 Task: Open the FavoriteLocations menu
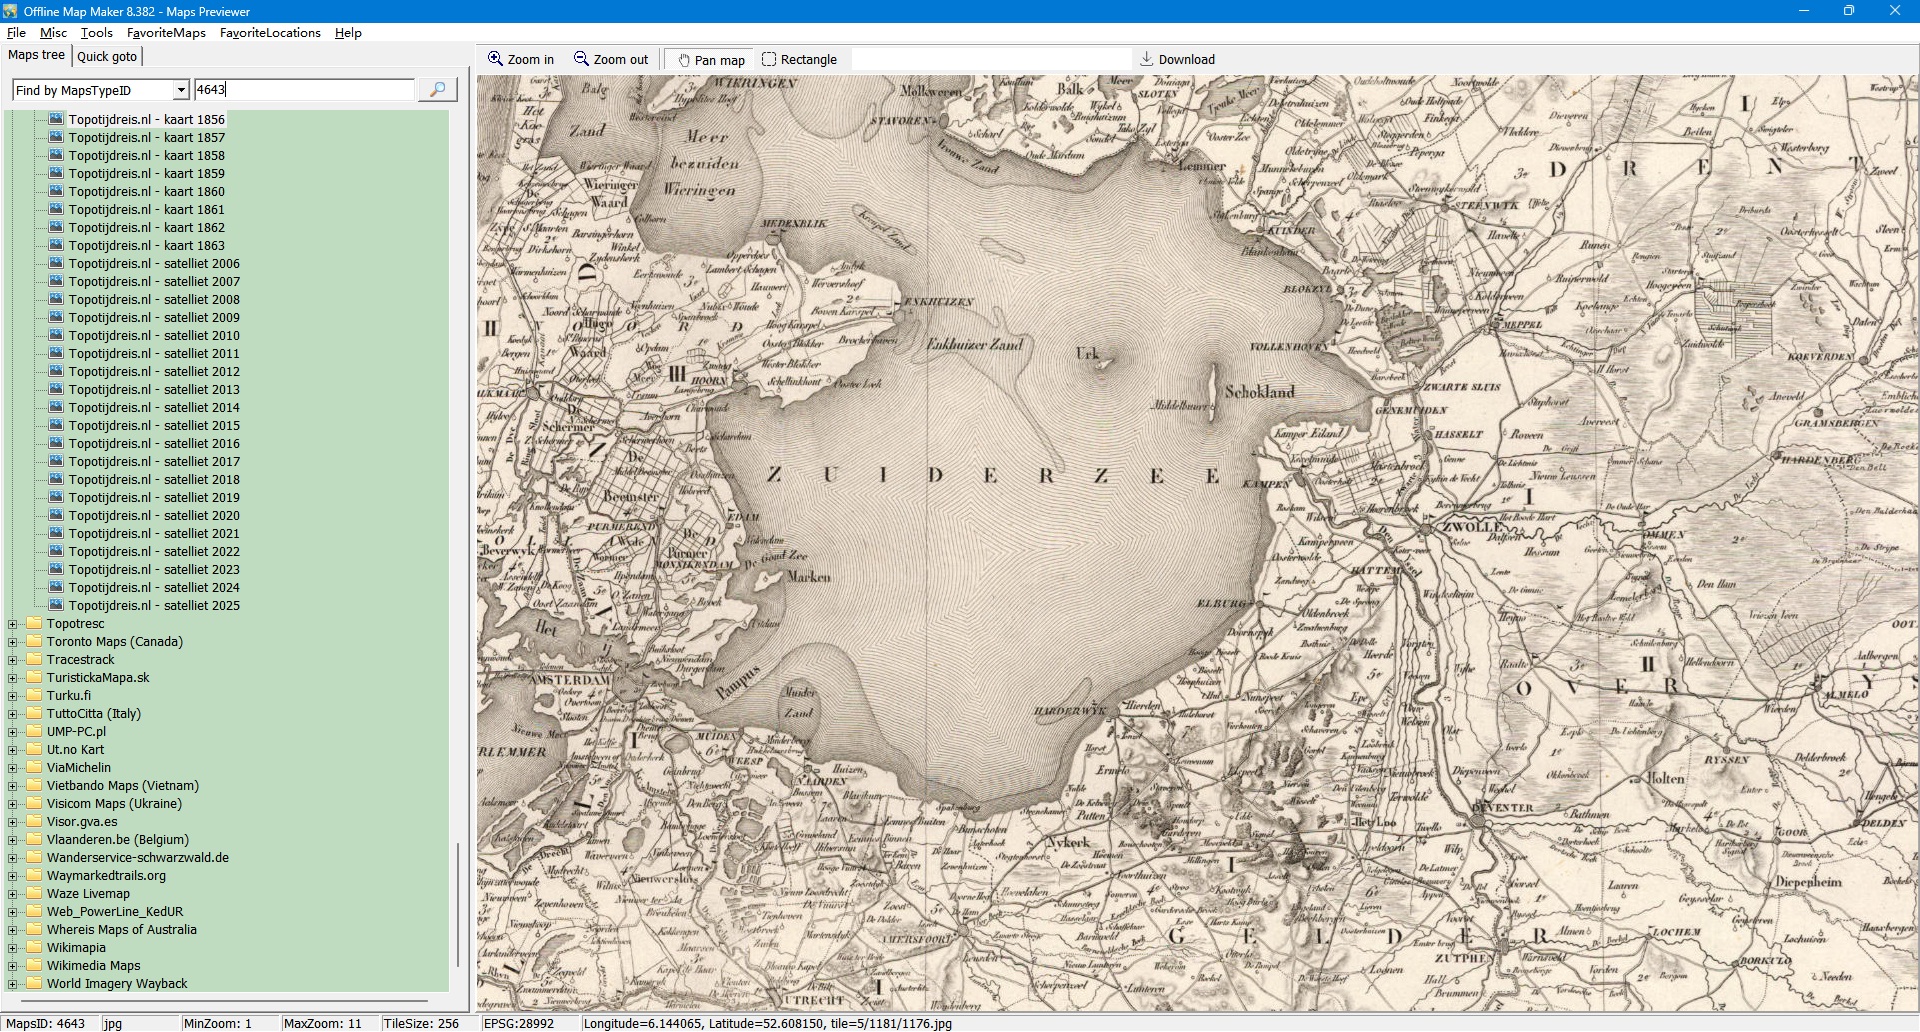pyautogui.click(x=270, y=33)
